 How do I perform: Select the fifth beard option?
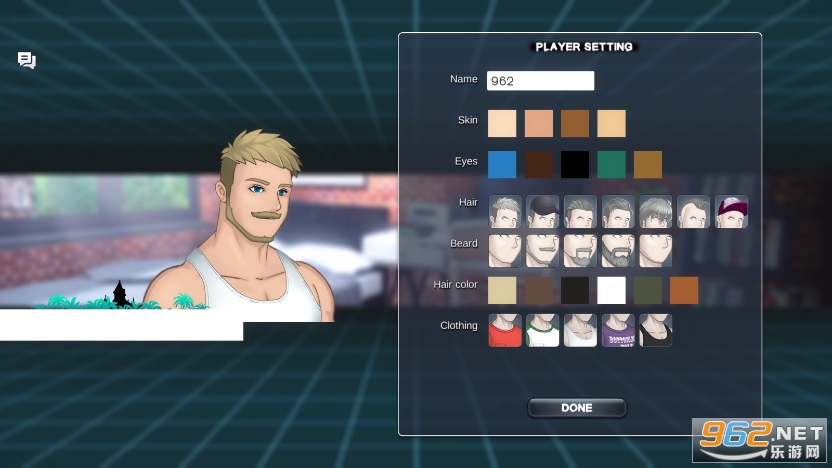pos(655,250)
